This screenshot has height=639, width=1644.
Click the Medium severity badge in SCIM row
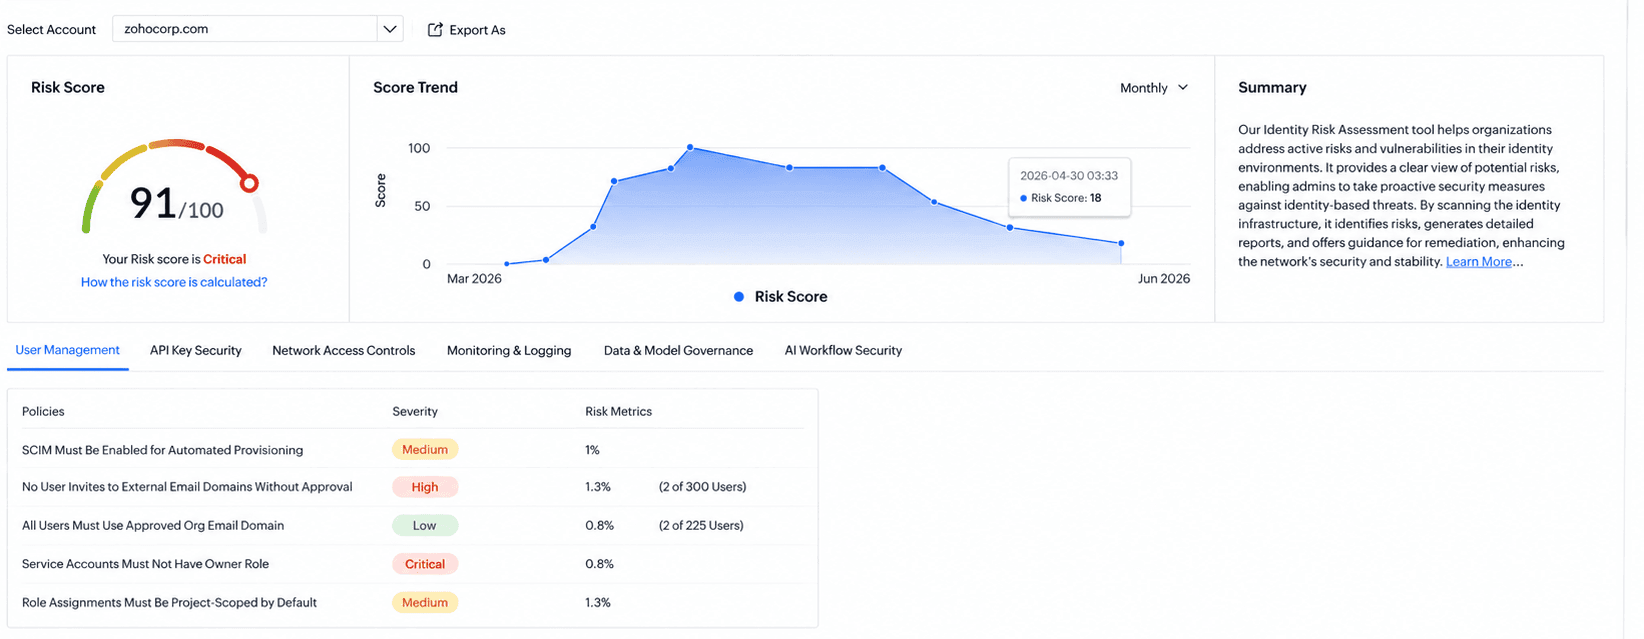click(x=425, y=450)
